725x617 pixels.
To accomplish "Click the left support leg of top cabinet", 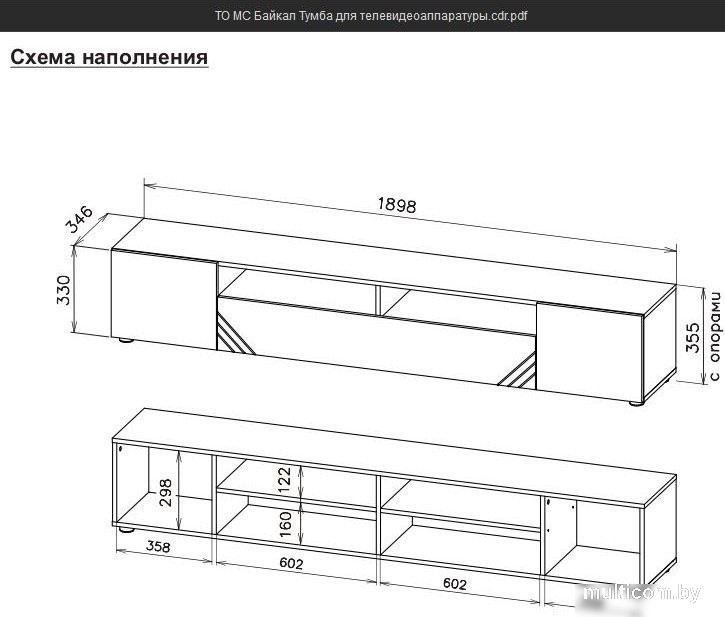I will [x=126, y=341].
